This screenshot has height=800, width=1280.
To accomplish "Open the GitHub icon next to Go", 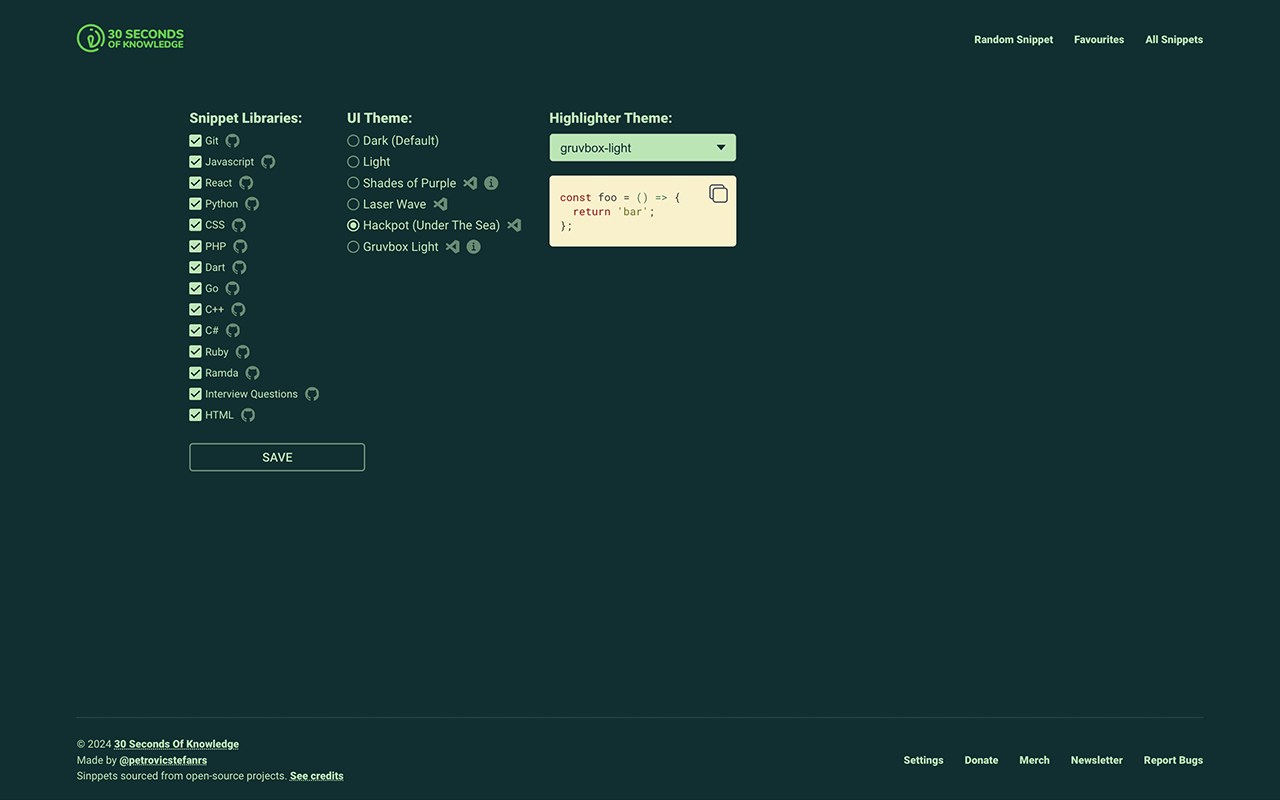I will coord(232,288).
